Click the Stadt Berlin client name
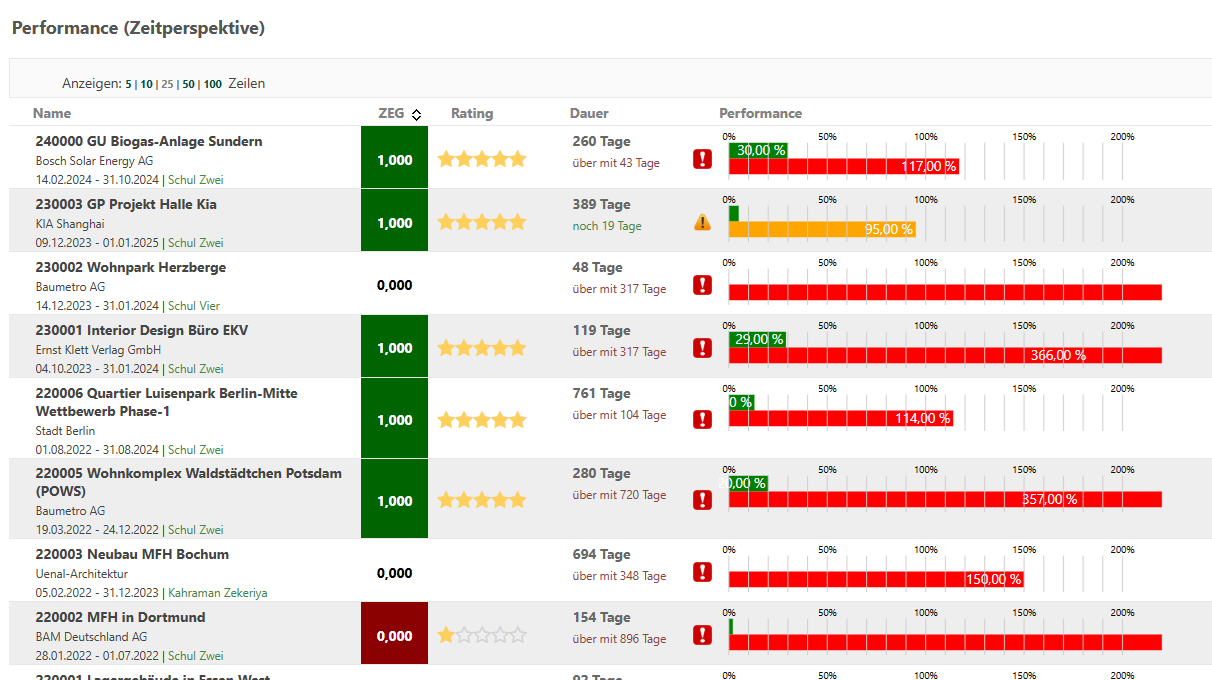The image size is (1212, 680). tap(65, 430)
